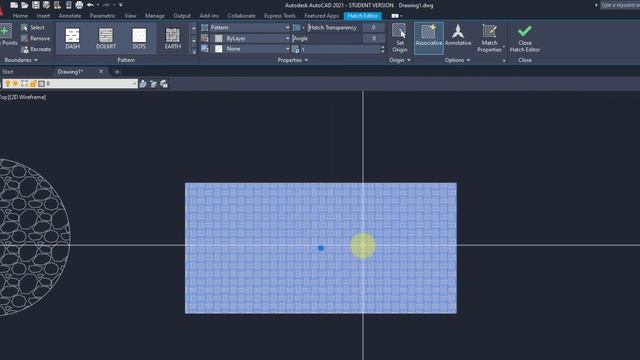Click the Pick Points boundary icon

click(x=6, y=31)
